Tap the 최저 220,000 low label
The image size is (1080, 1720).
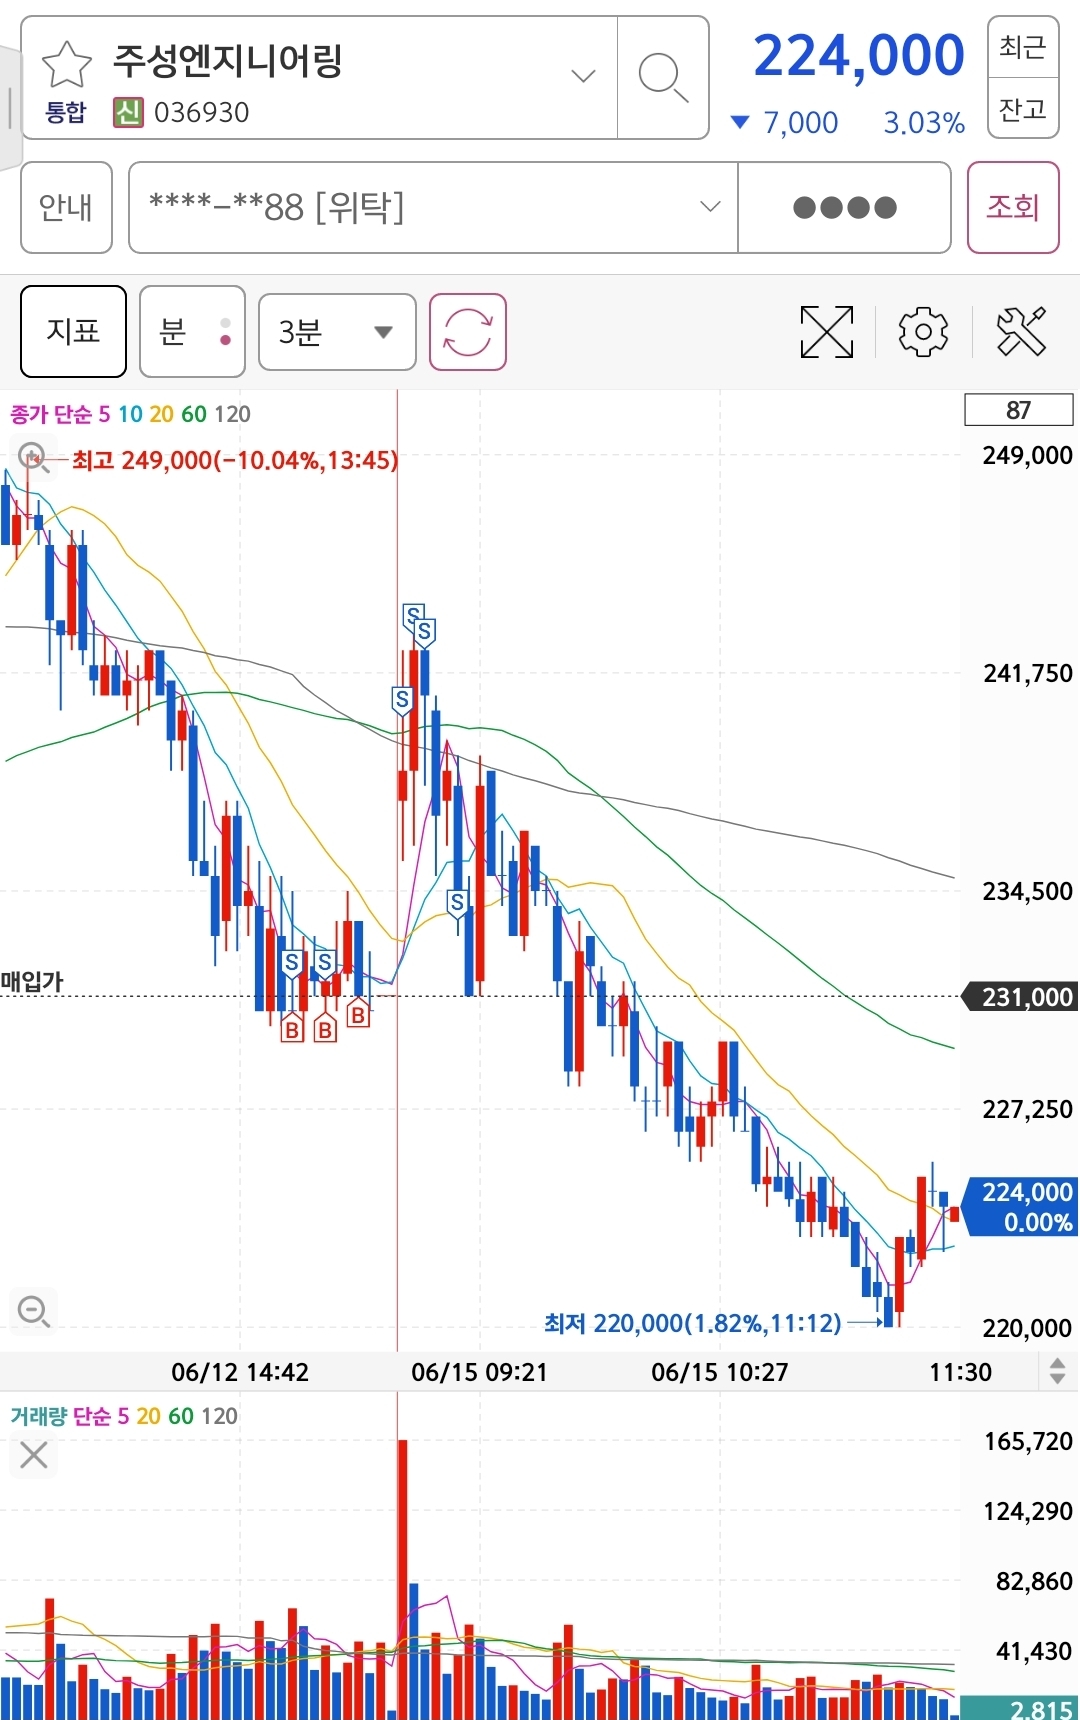coord(692,1323)
